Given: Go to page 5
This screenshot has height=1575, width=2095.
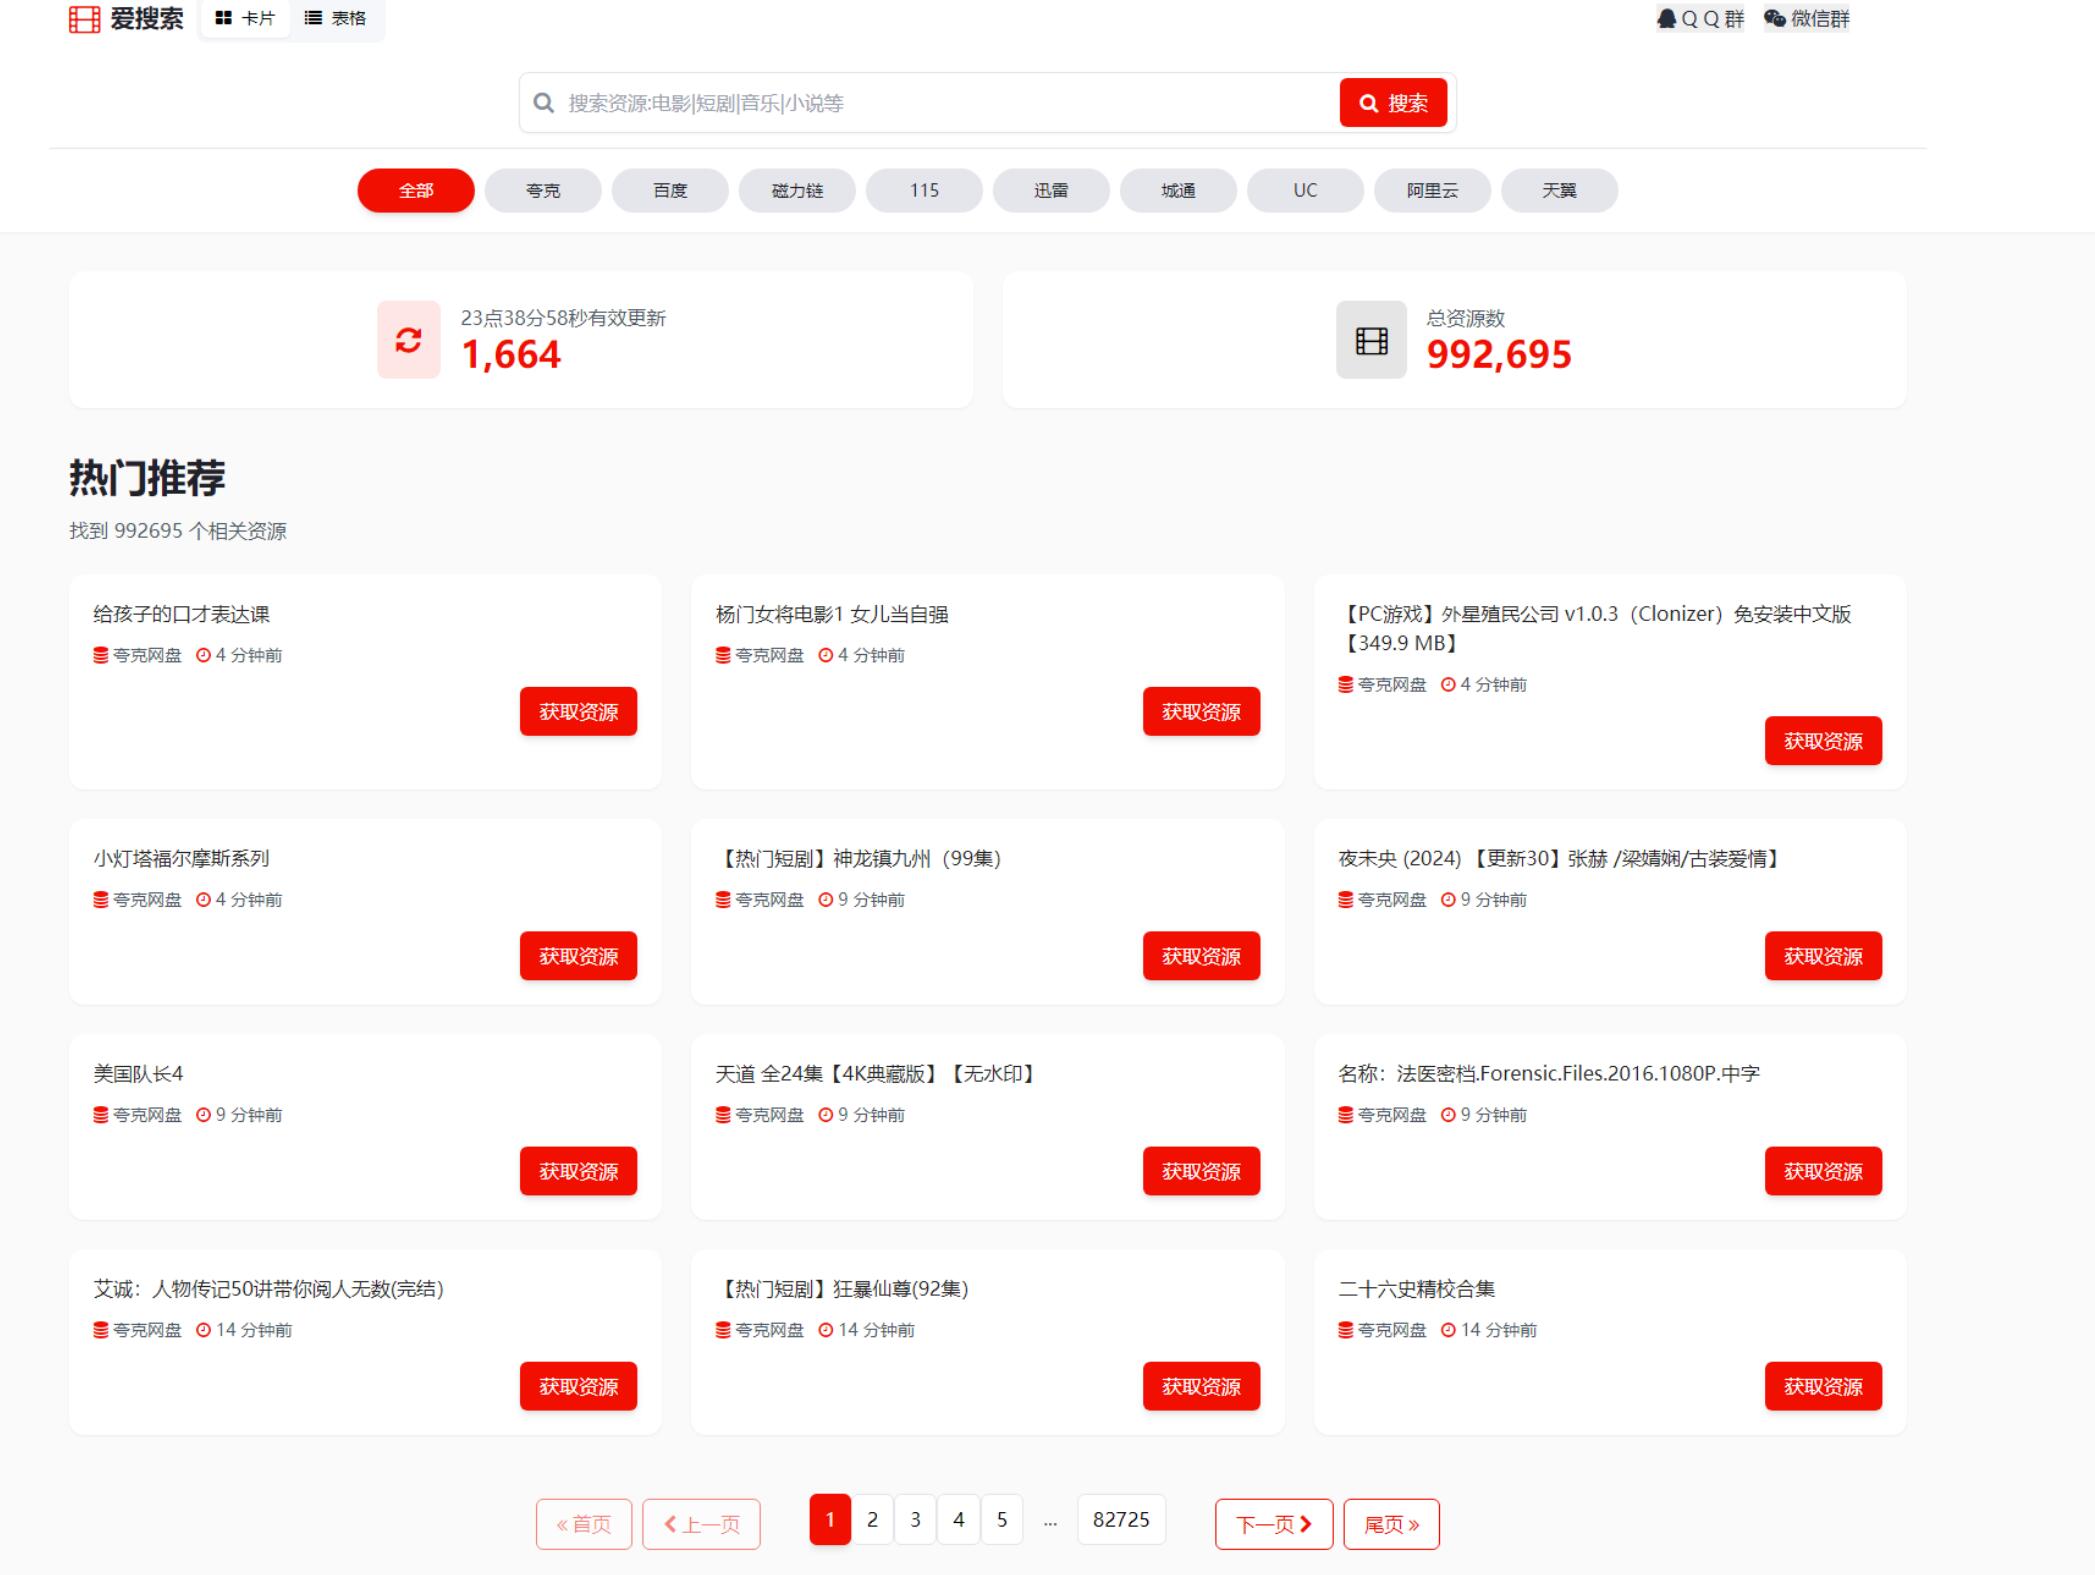Looking at the screenshot, I should (x=1002, y=1519).
